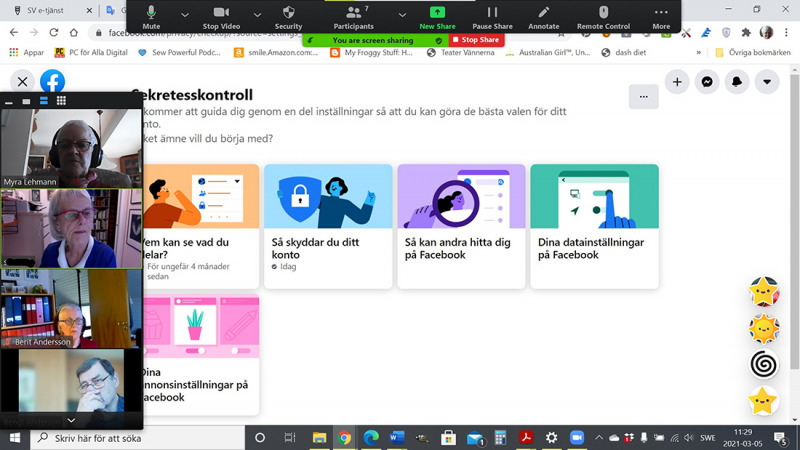Open dash diet bookmark
This screenshot has width=800, height=450.
(623, 52)
